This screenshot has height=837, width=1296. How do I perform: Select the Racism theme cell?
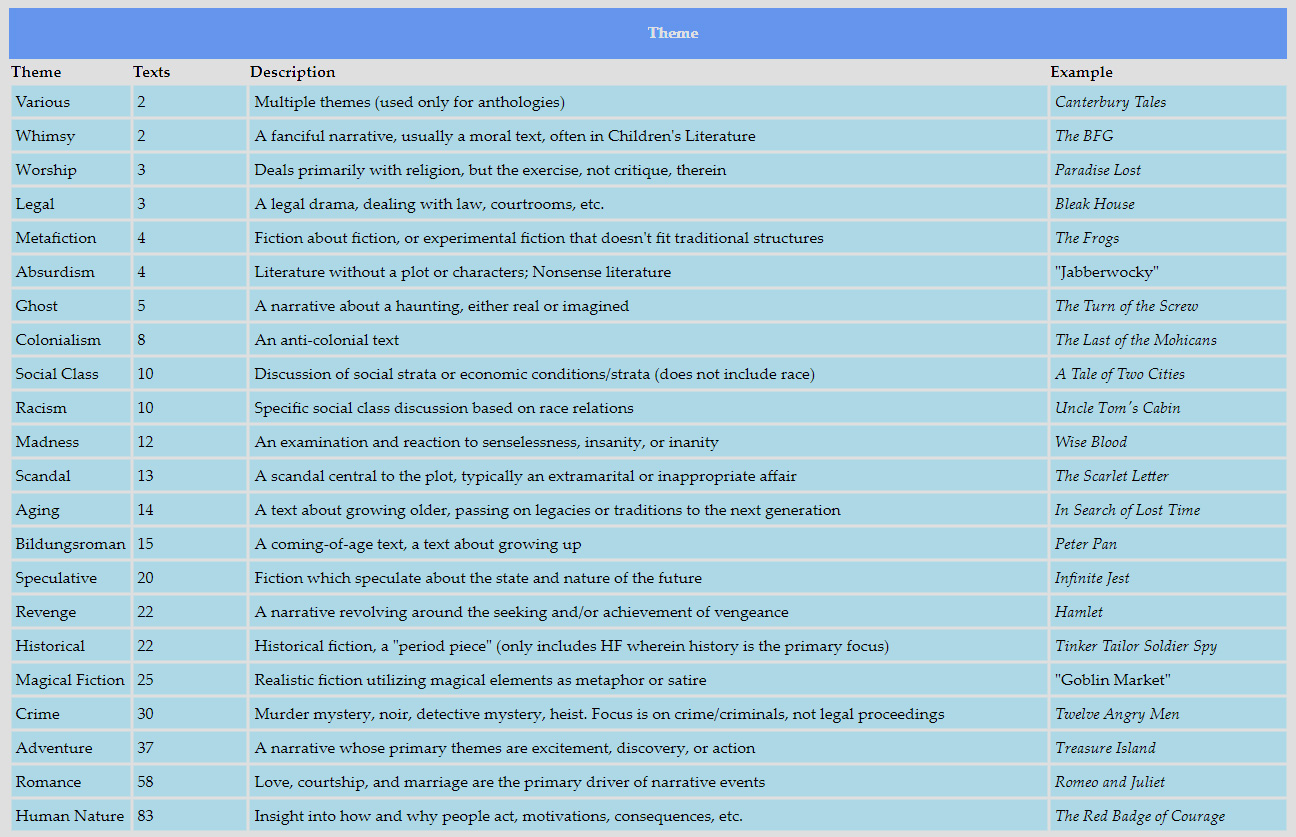(x=70, y=408)
